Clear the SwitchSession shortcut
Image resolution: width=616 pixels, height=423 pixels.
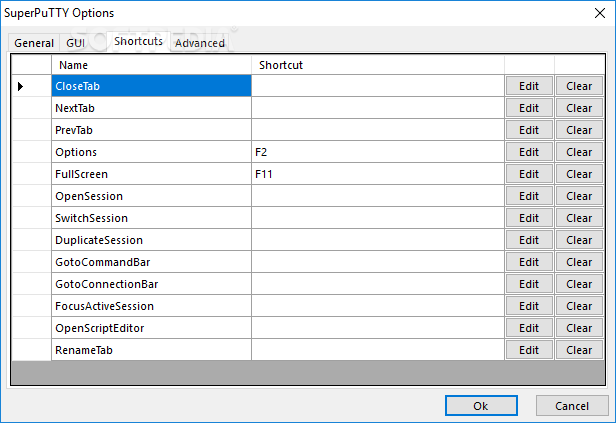[579, 218]
